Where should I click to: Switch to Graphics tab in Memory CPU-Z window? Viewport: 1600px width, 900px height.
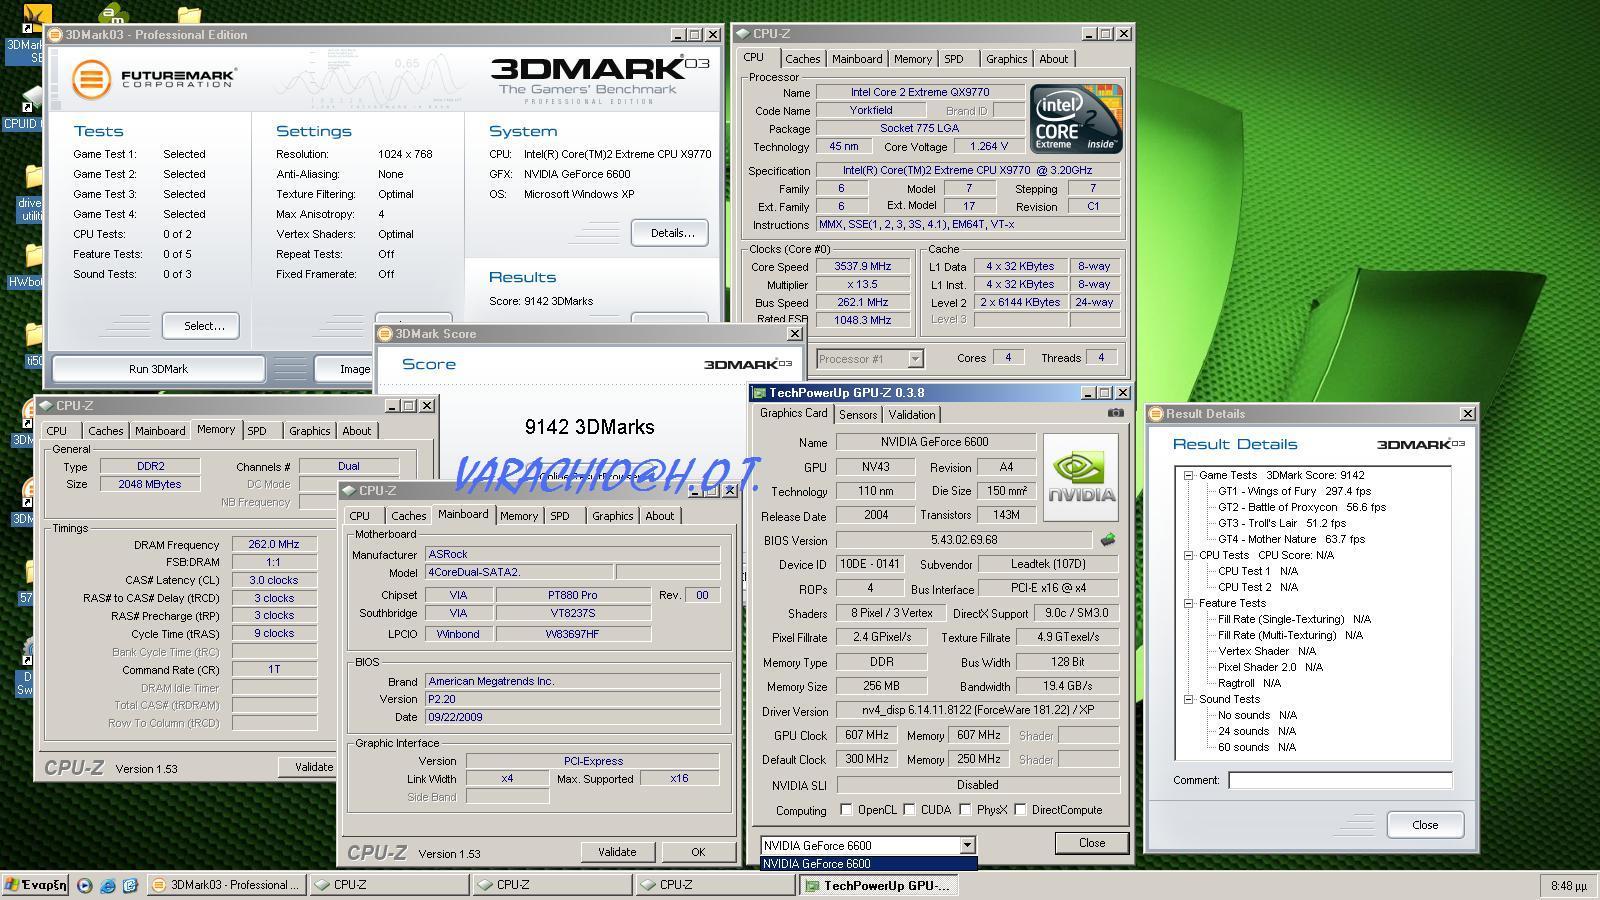pyautogui.click(x=309, y=431)
